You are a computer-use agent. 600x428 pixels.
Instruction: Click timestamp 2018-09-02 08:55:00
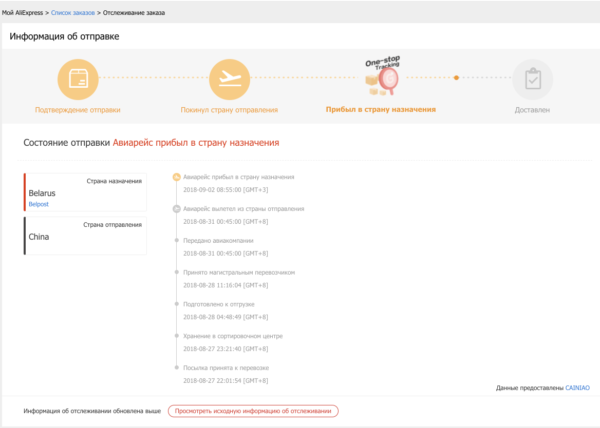tap(225, 190)
